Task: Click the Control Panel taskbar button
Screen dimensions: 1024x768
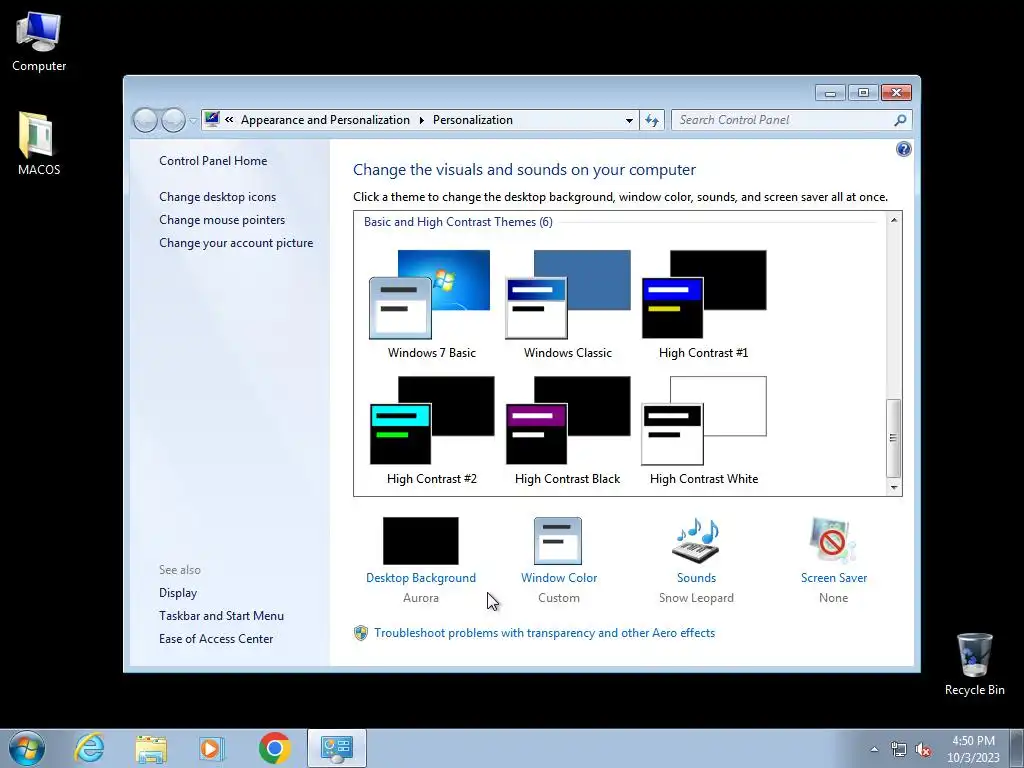Action: tap(337, 748)
